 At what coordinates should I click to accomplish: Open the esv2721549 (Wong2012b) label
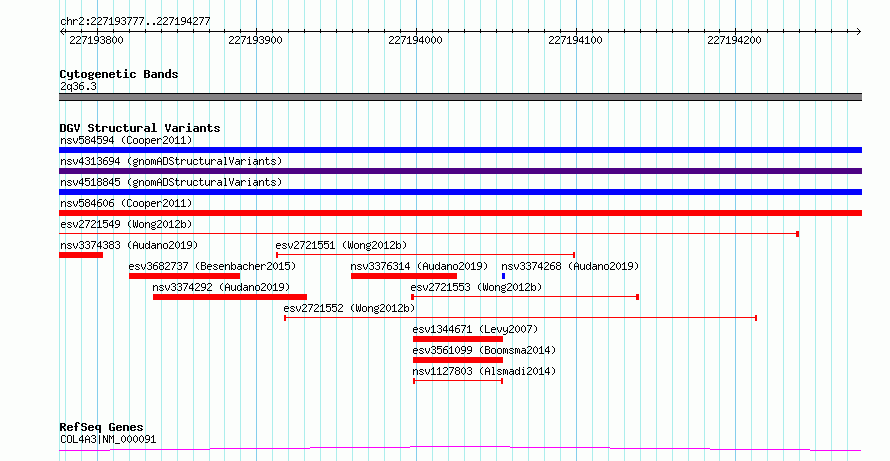(126, 224)
